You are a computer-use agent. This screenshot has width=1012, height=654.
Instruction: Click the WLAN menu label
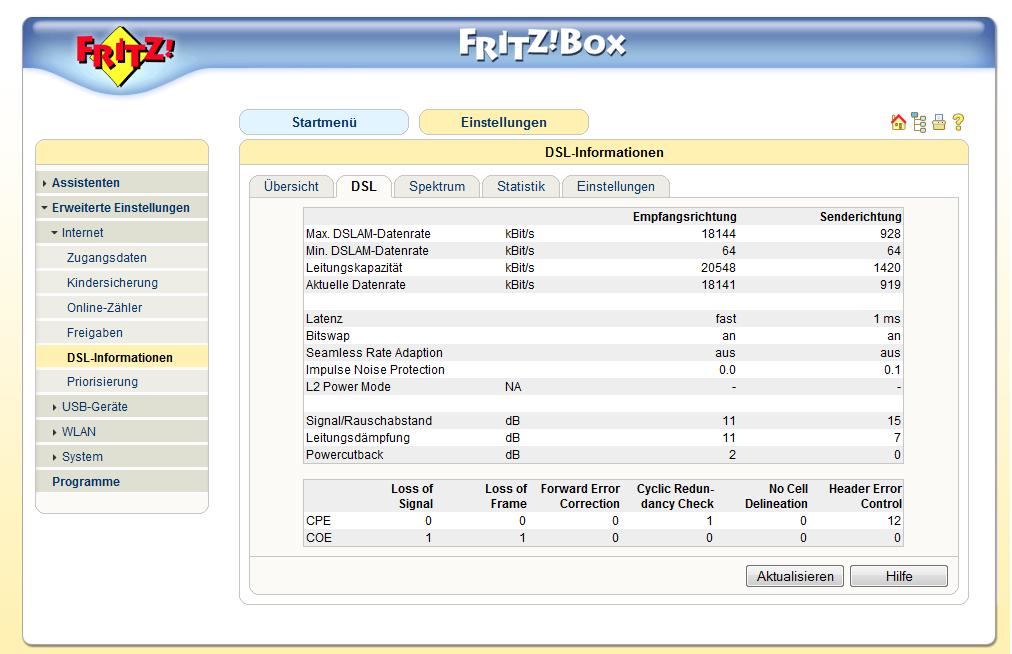(79, 431)
